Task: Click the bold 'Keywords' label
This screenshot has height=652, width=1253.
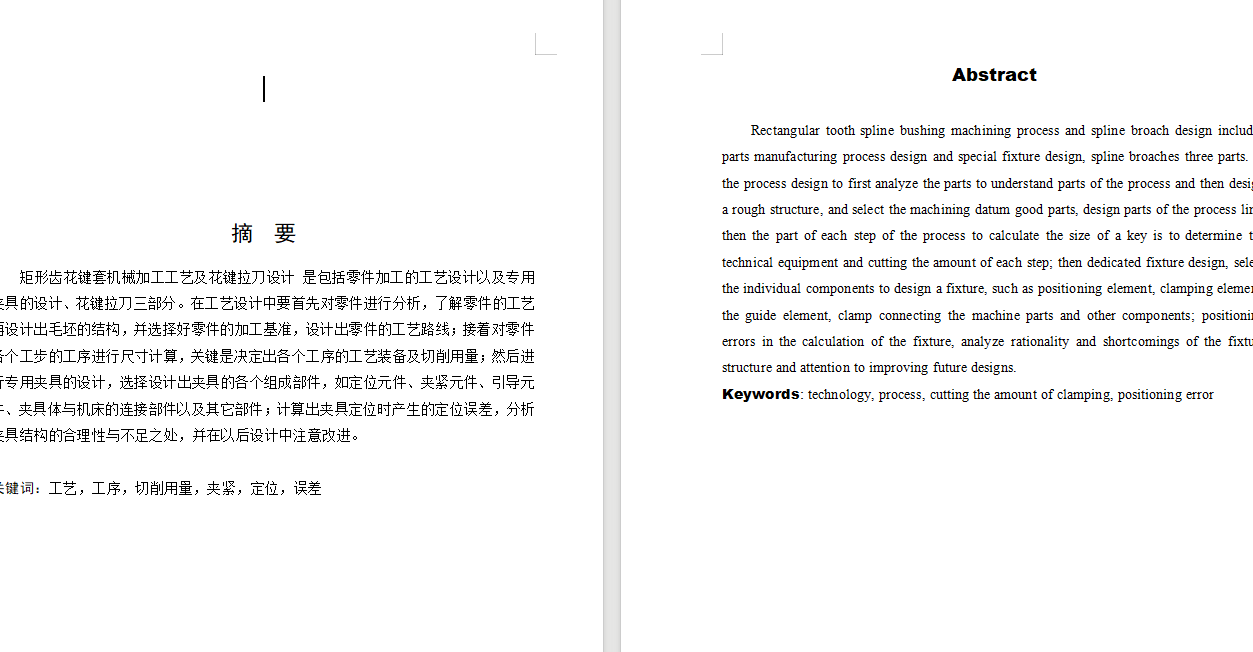Action: [761, 394]
